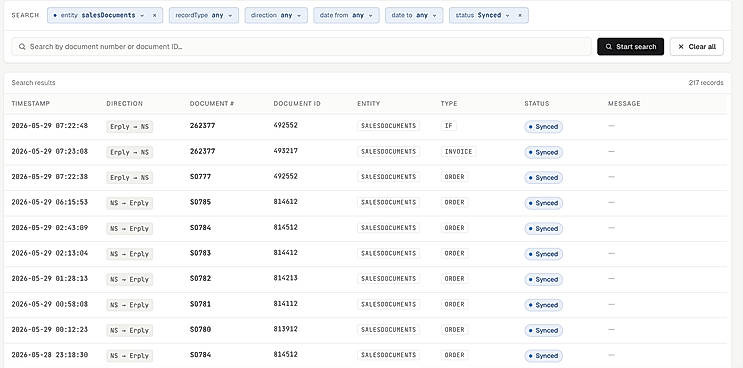743x368 pixels.
Task: Click the DOCUMENT # column header
Action: [x=212, y=103]
